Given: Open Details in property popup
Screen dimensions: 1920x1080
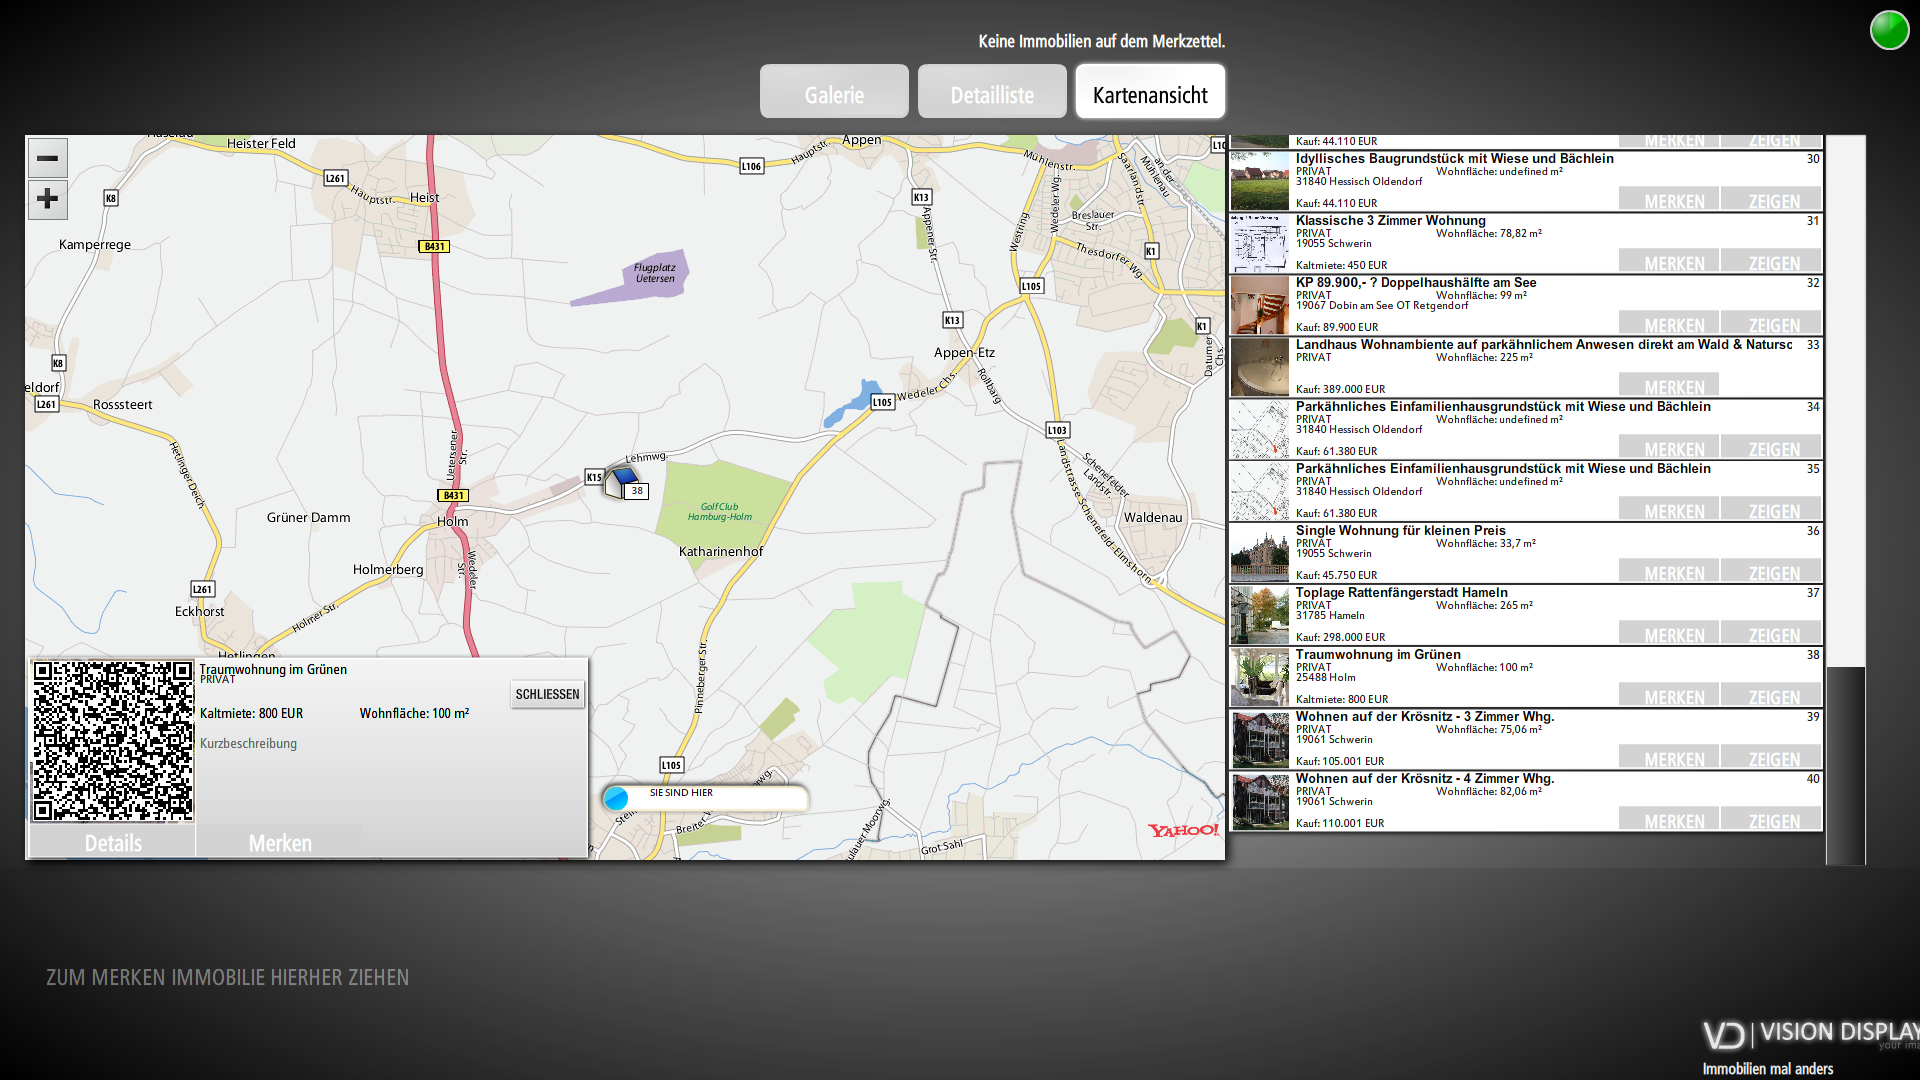Looking at the screenshot, I should [x=113, y=843].
